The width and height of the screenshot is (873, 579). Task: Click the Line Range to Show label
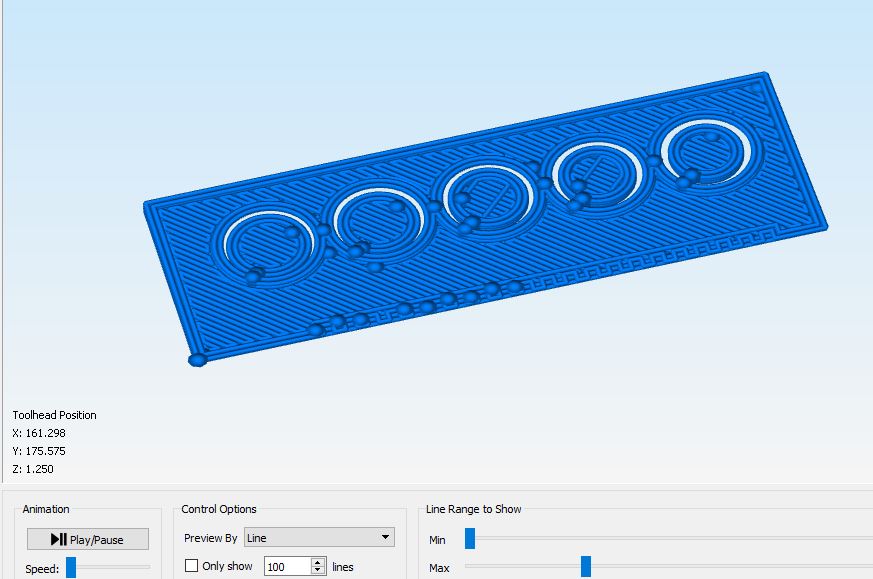(473, 509)
